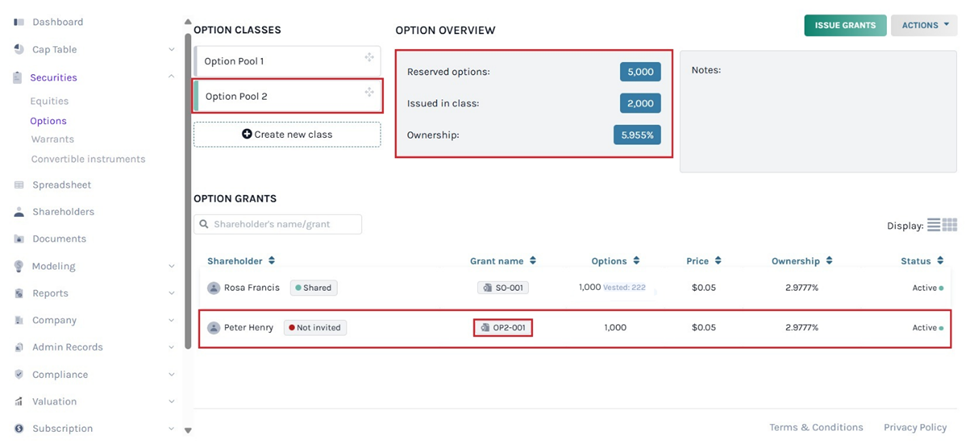Click Rosa Francis avatar icon
Viewport: 974px width, 444px height.
pyautogui.click(x=214, y=288)
